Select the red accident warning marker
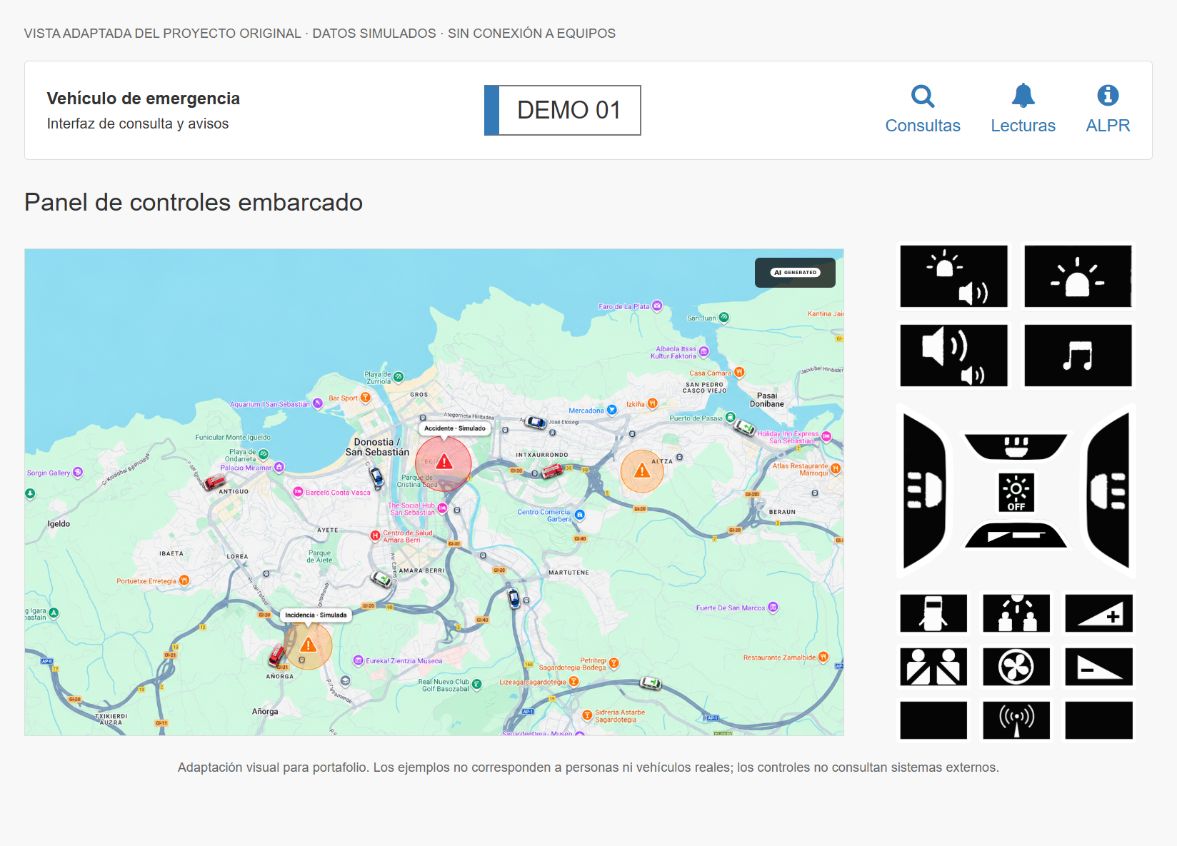The image size is (1177, 846). point(444,463)
